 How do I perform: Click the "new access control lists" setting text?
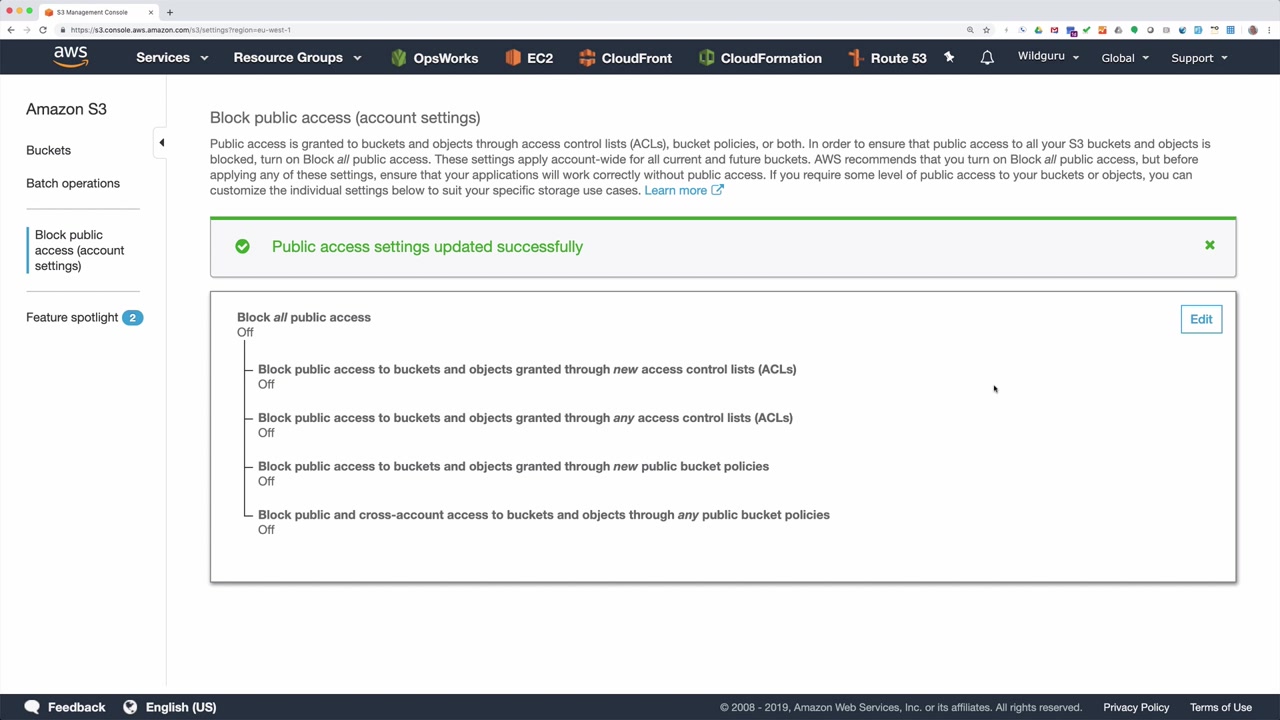coord(527,369)
